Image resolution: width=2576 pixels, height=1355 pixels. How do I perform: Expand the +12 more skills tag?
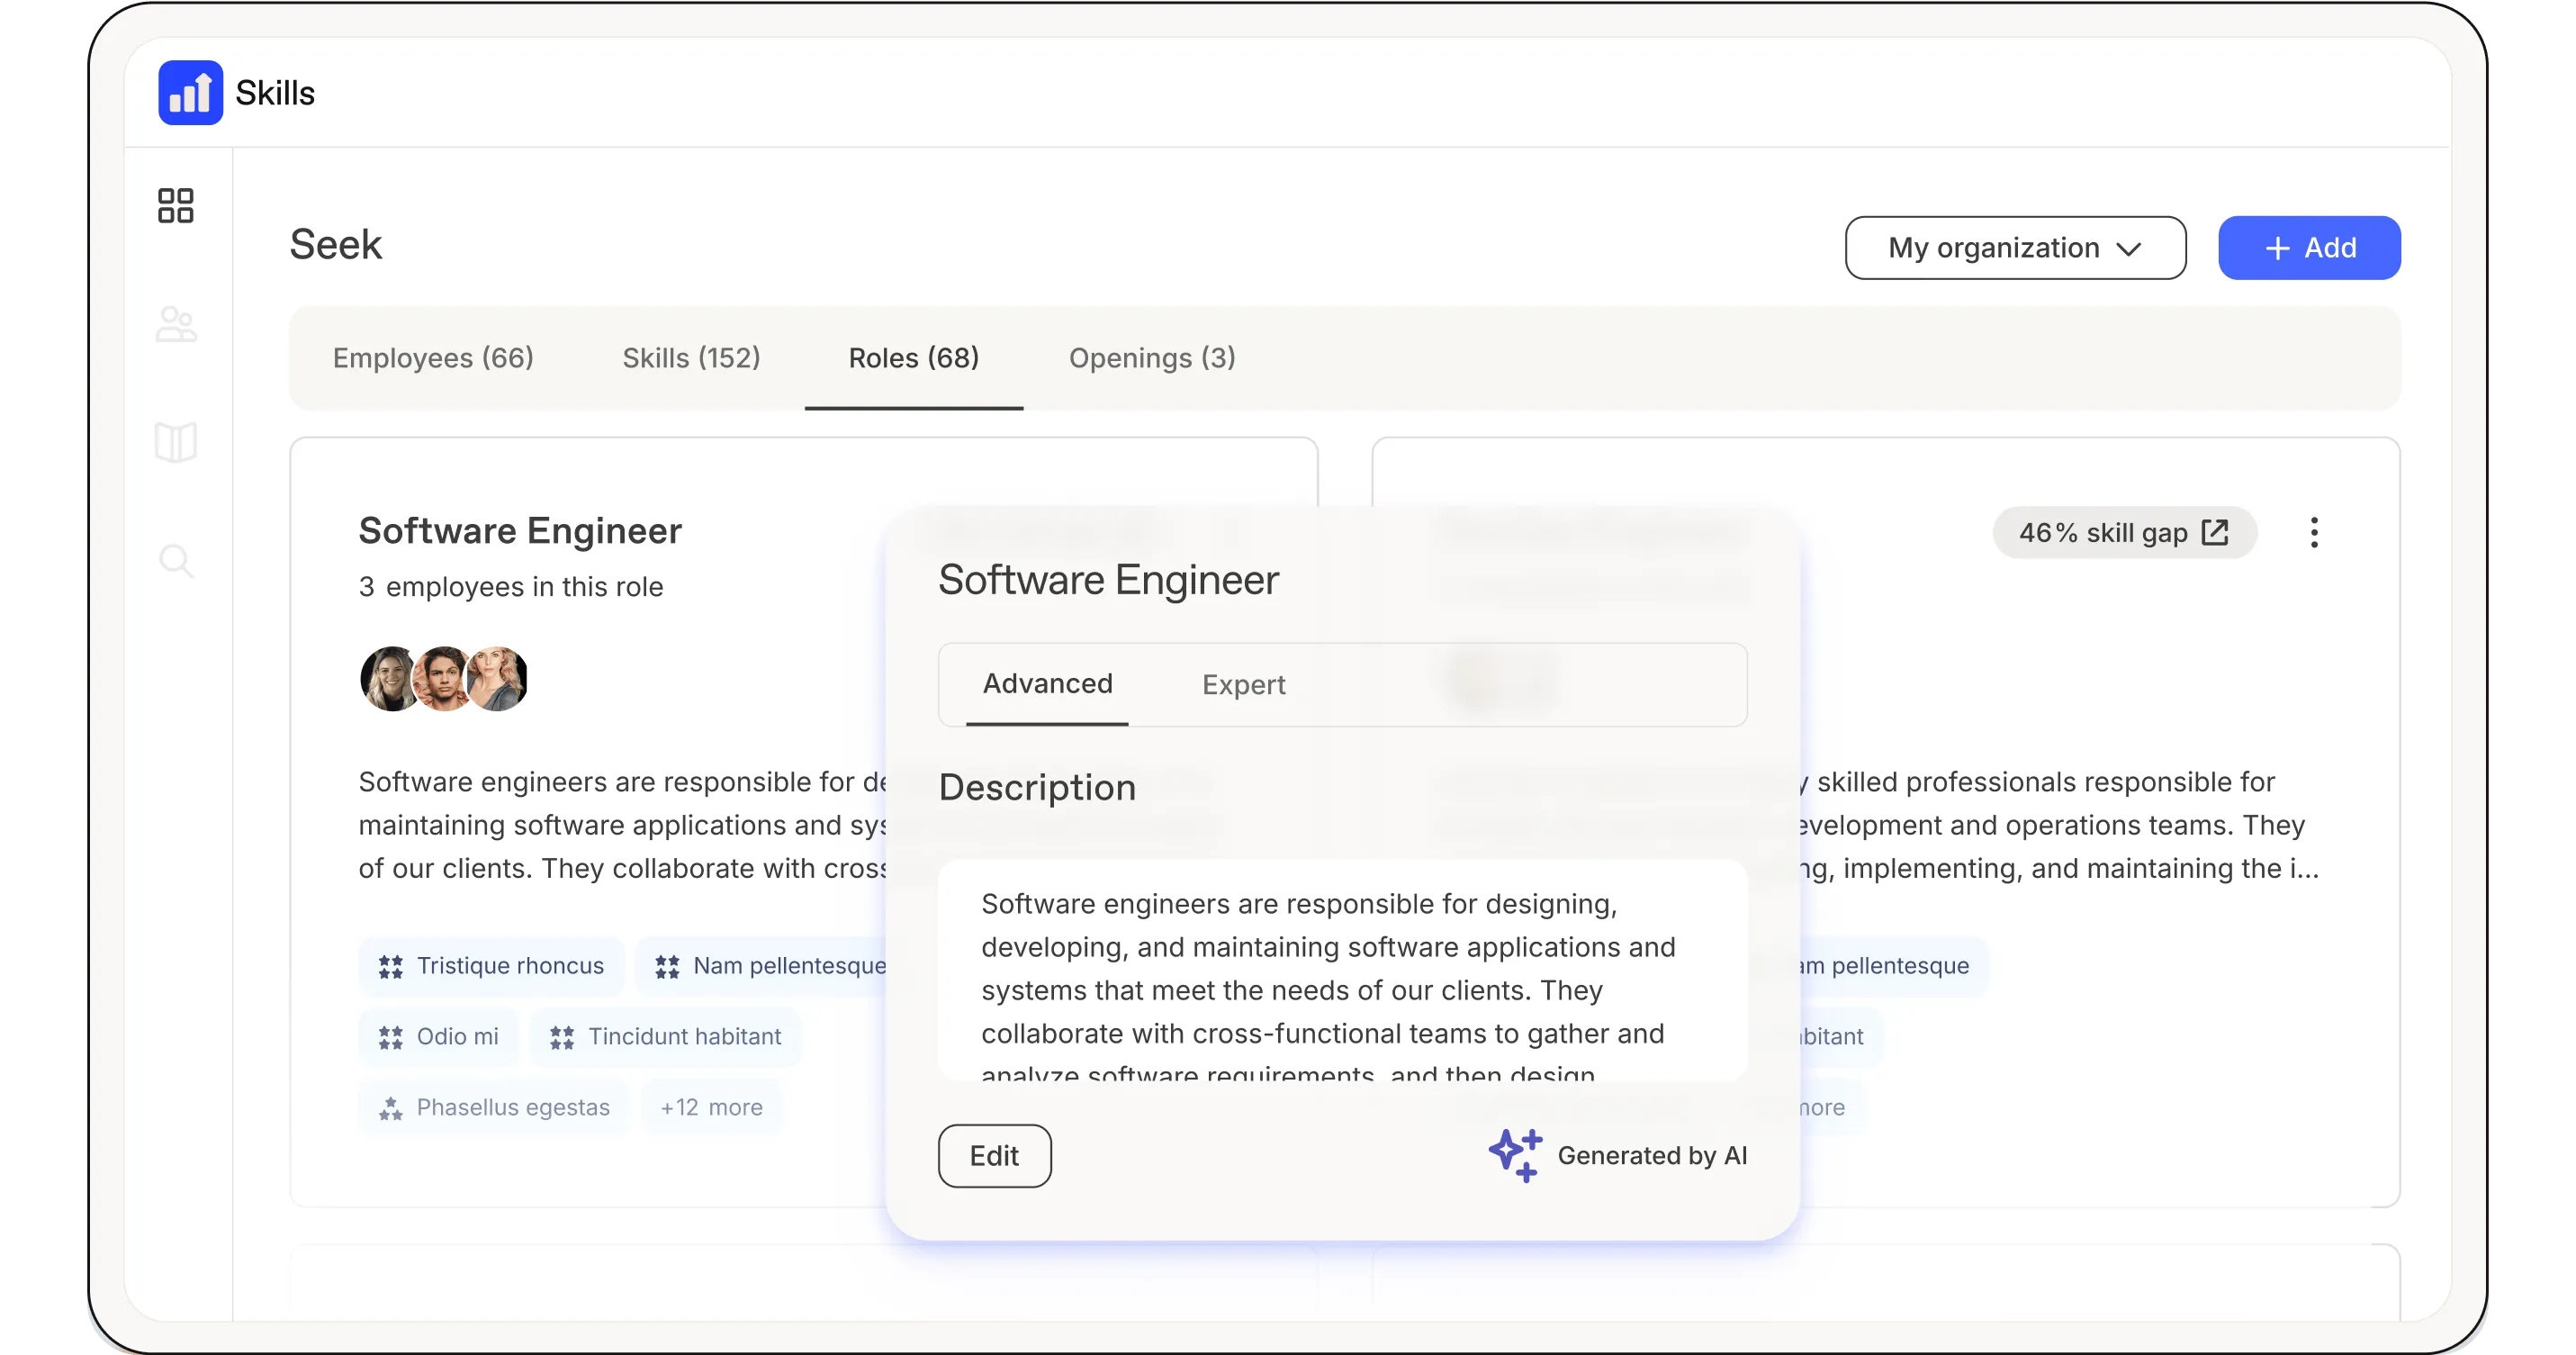[x=711, y=1107]
